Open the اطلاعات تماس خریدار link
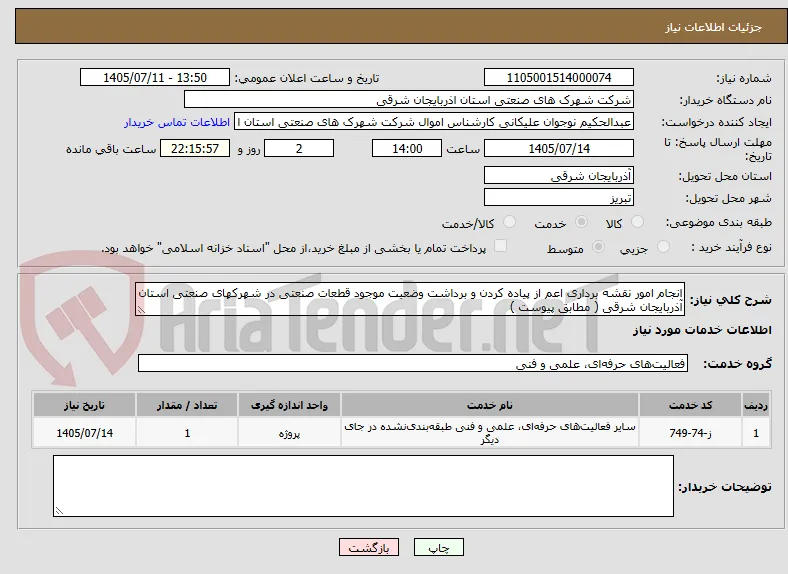The height and width of the screenshot is (574, 788). click(177, 122)
